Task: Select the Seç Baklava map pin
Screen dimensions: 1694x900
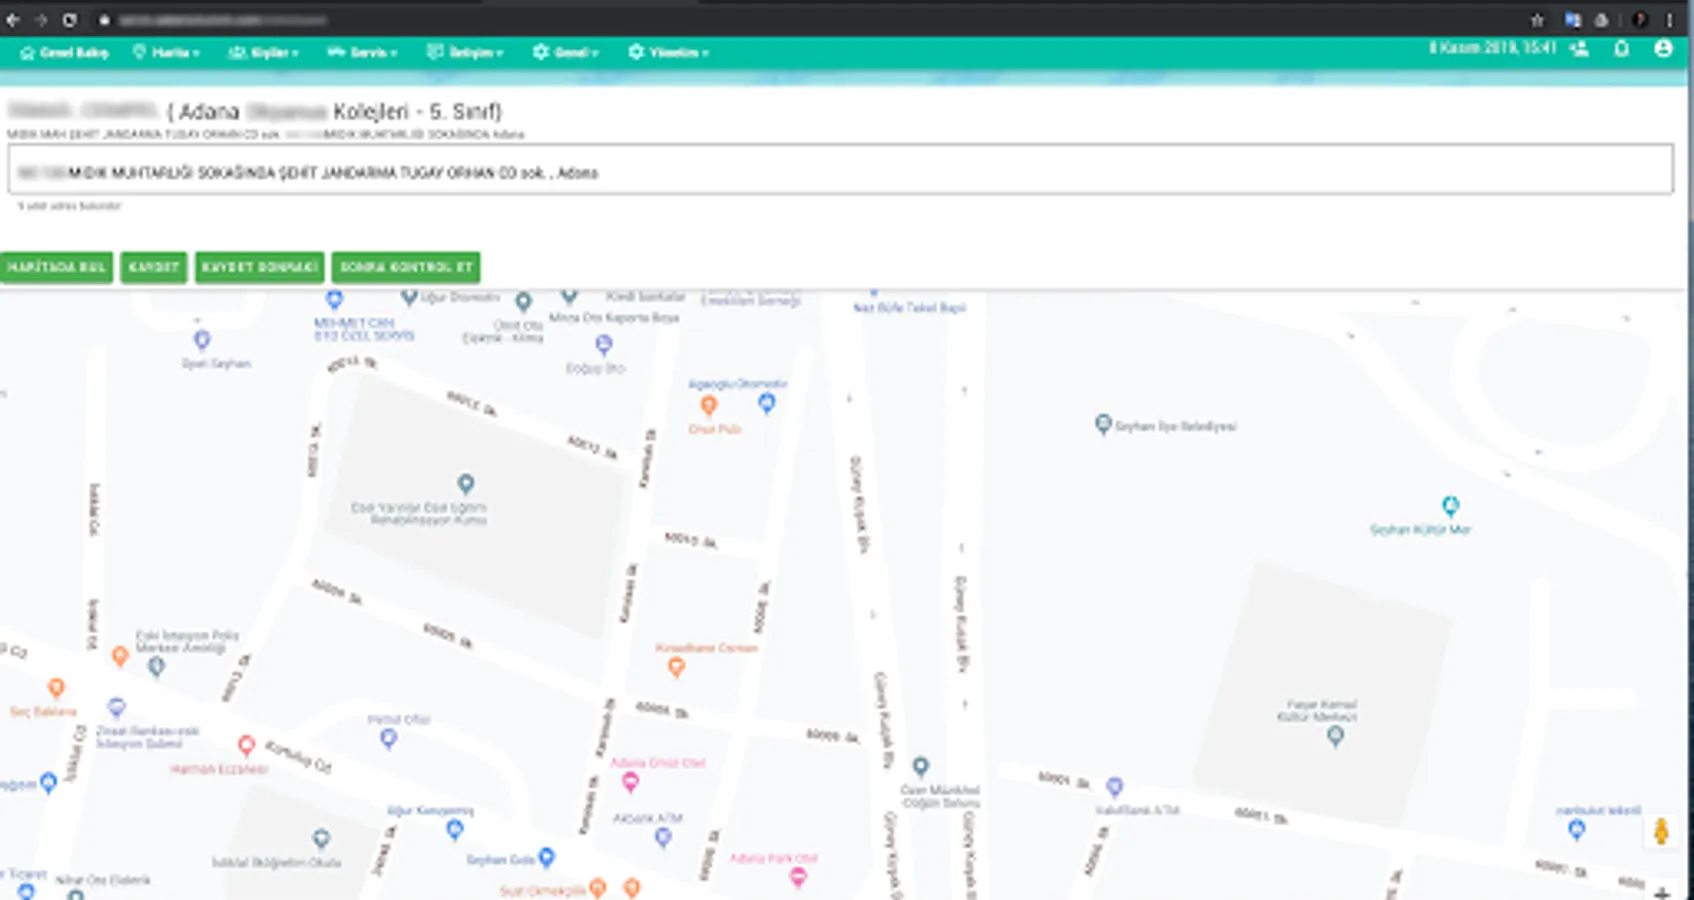Action: [x=56, y=688]
